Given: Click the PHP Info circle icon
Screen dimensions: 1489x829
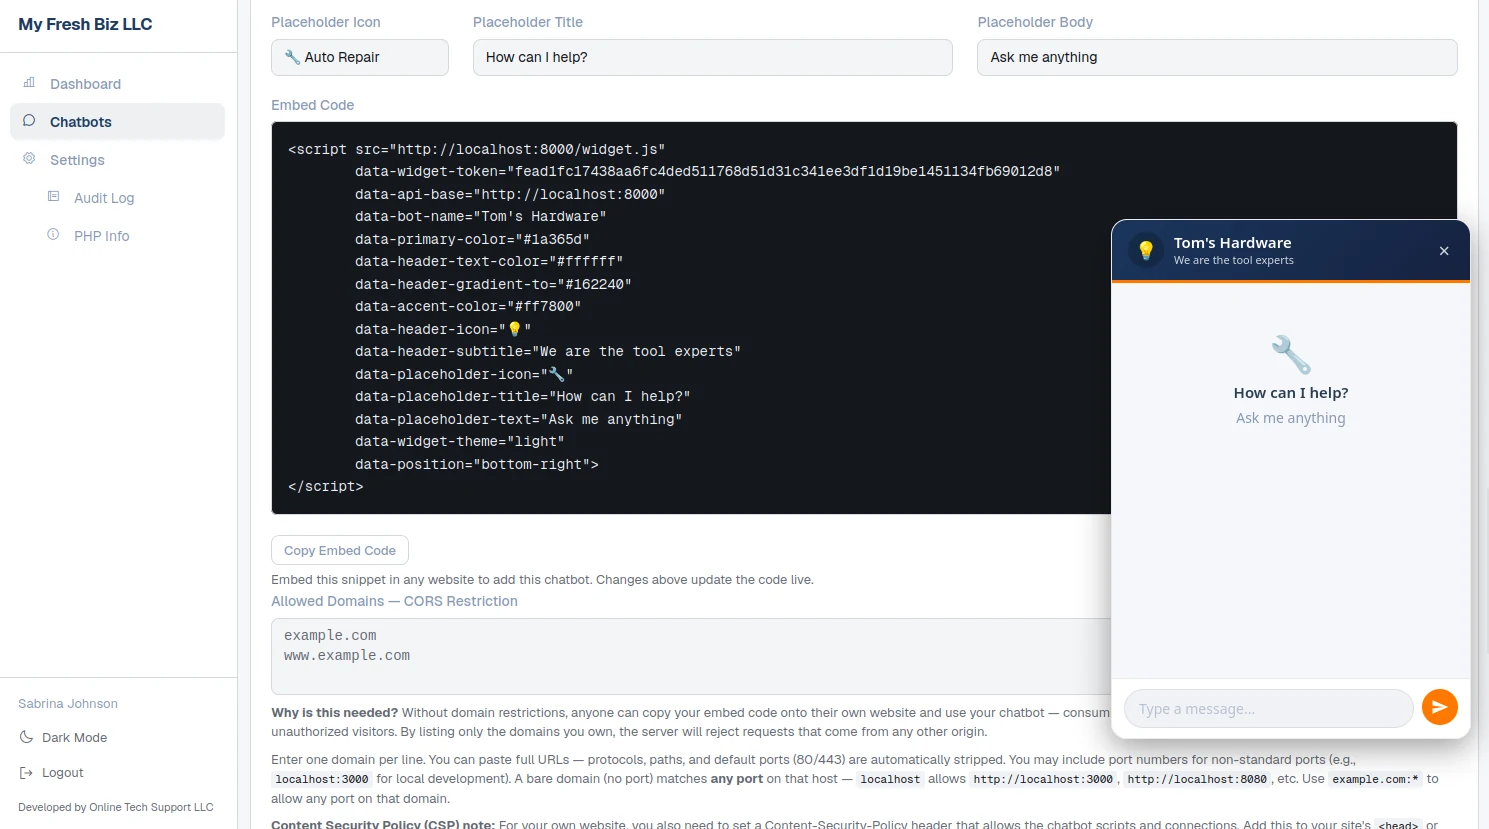Looking at the screenshot, I should (53, 235).
